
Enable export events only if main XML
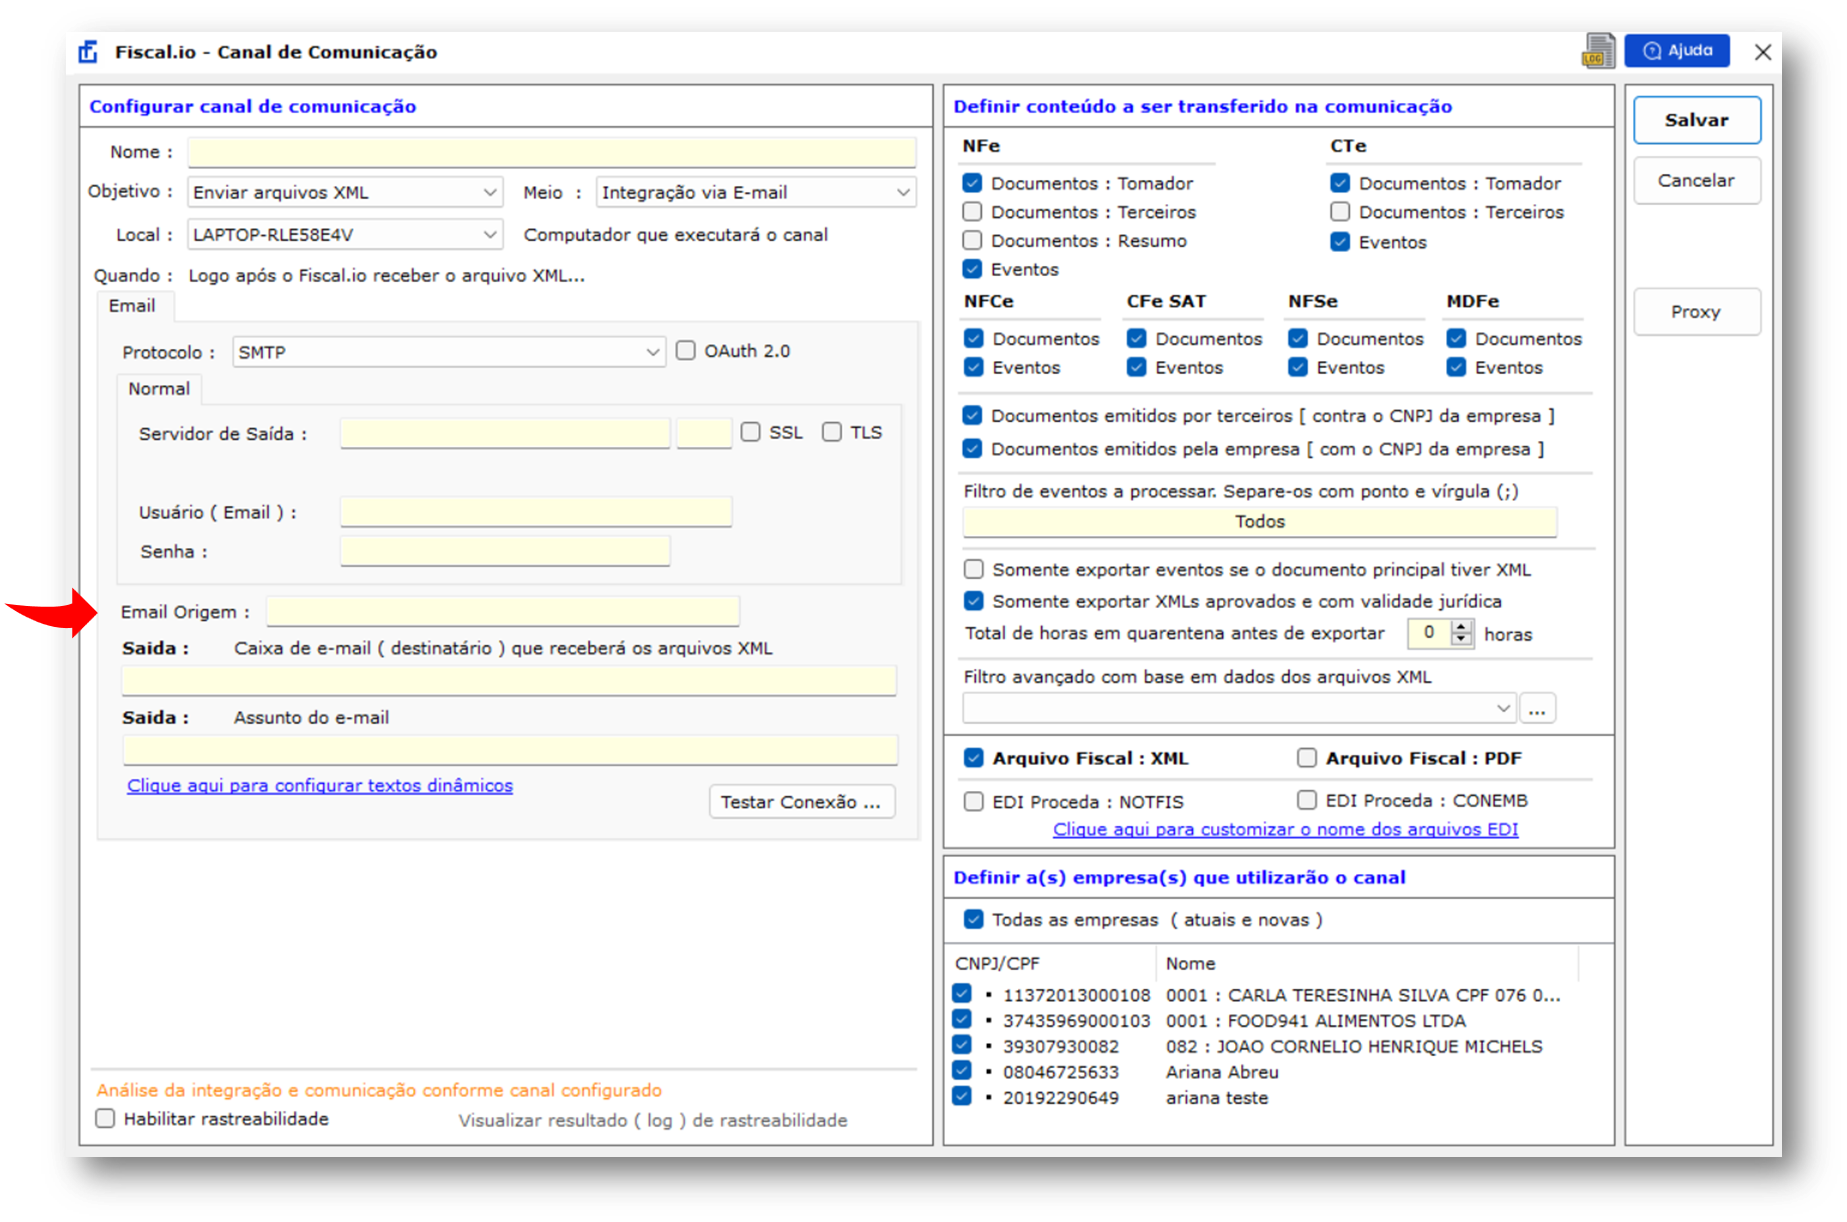(974, 570)
